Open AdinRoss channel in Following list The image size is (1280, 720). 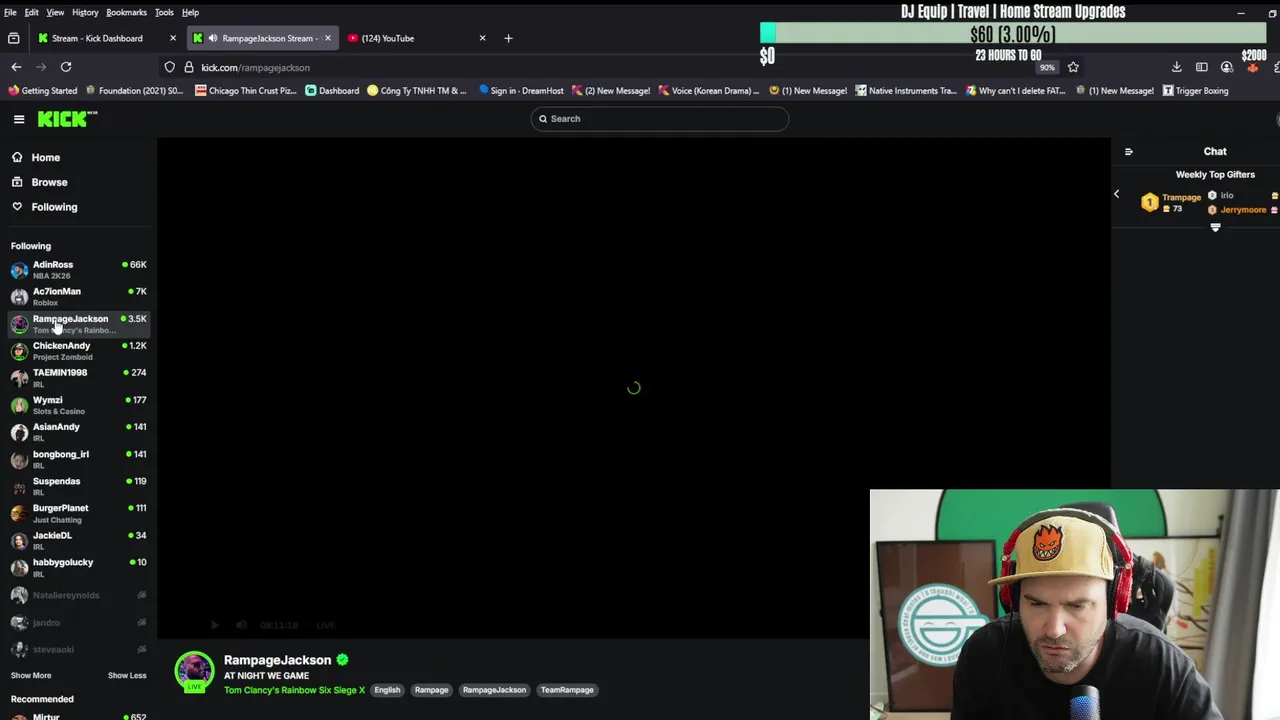click(x=78, y=270)
